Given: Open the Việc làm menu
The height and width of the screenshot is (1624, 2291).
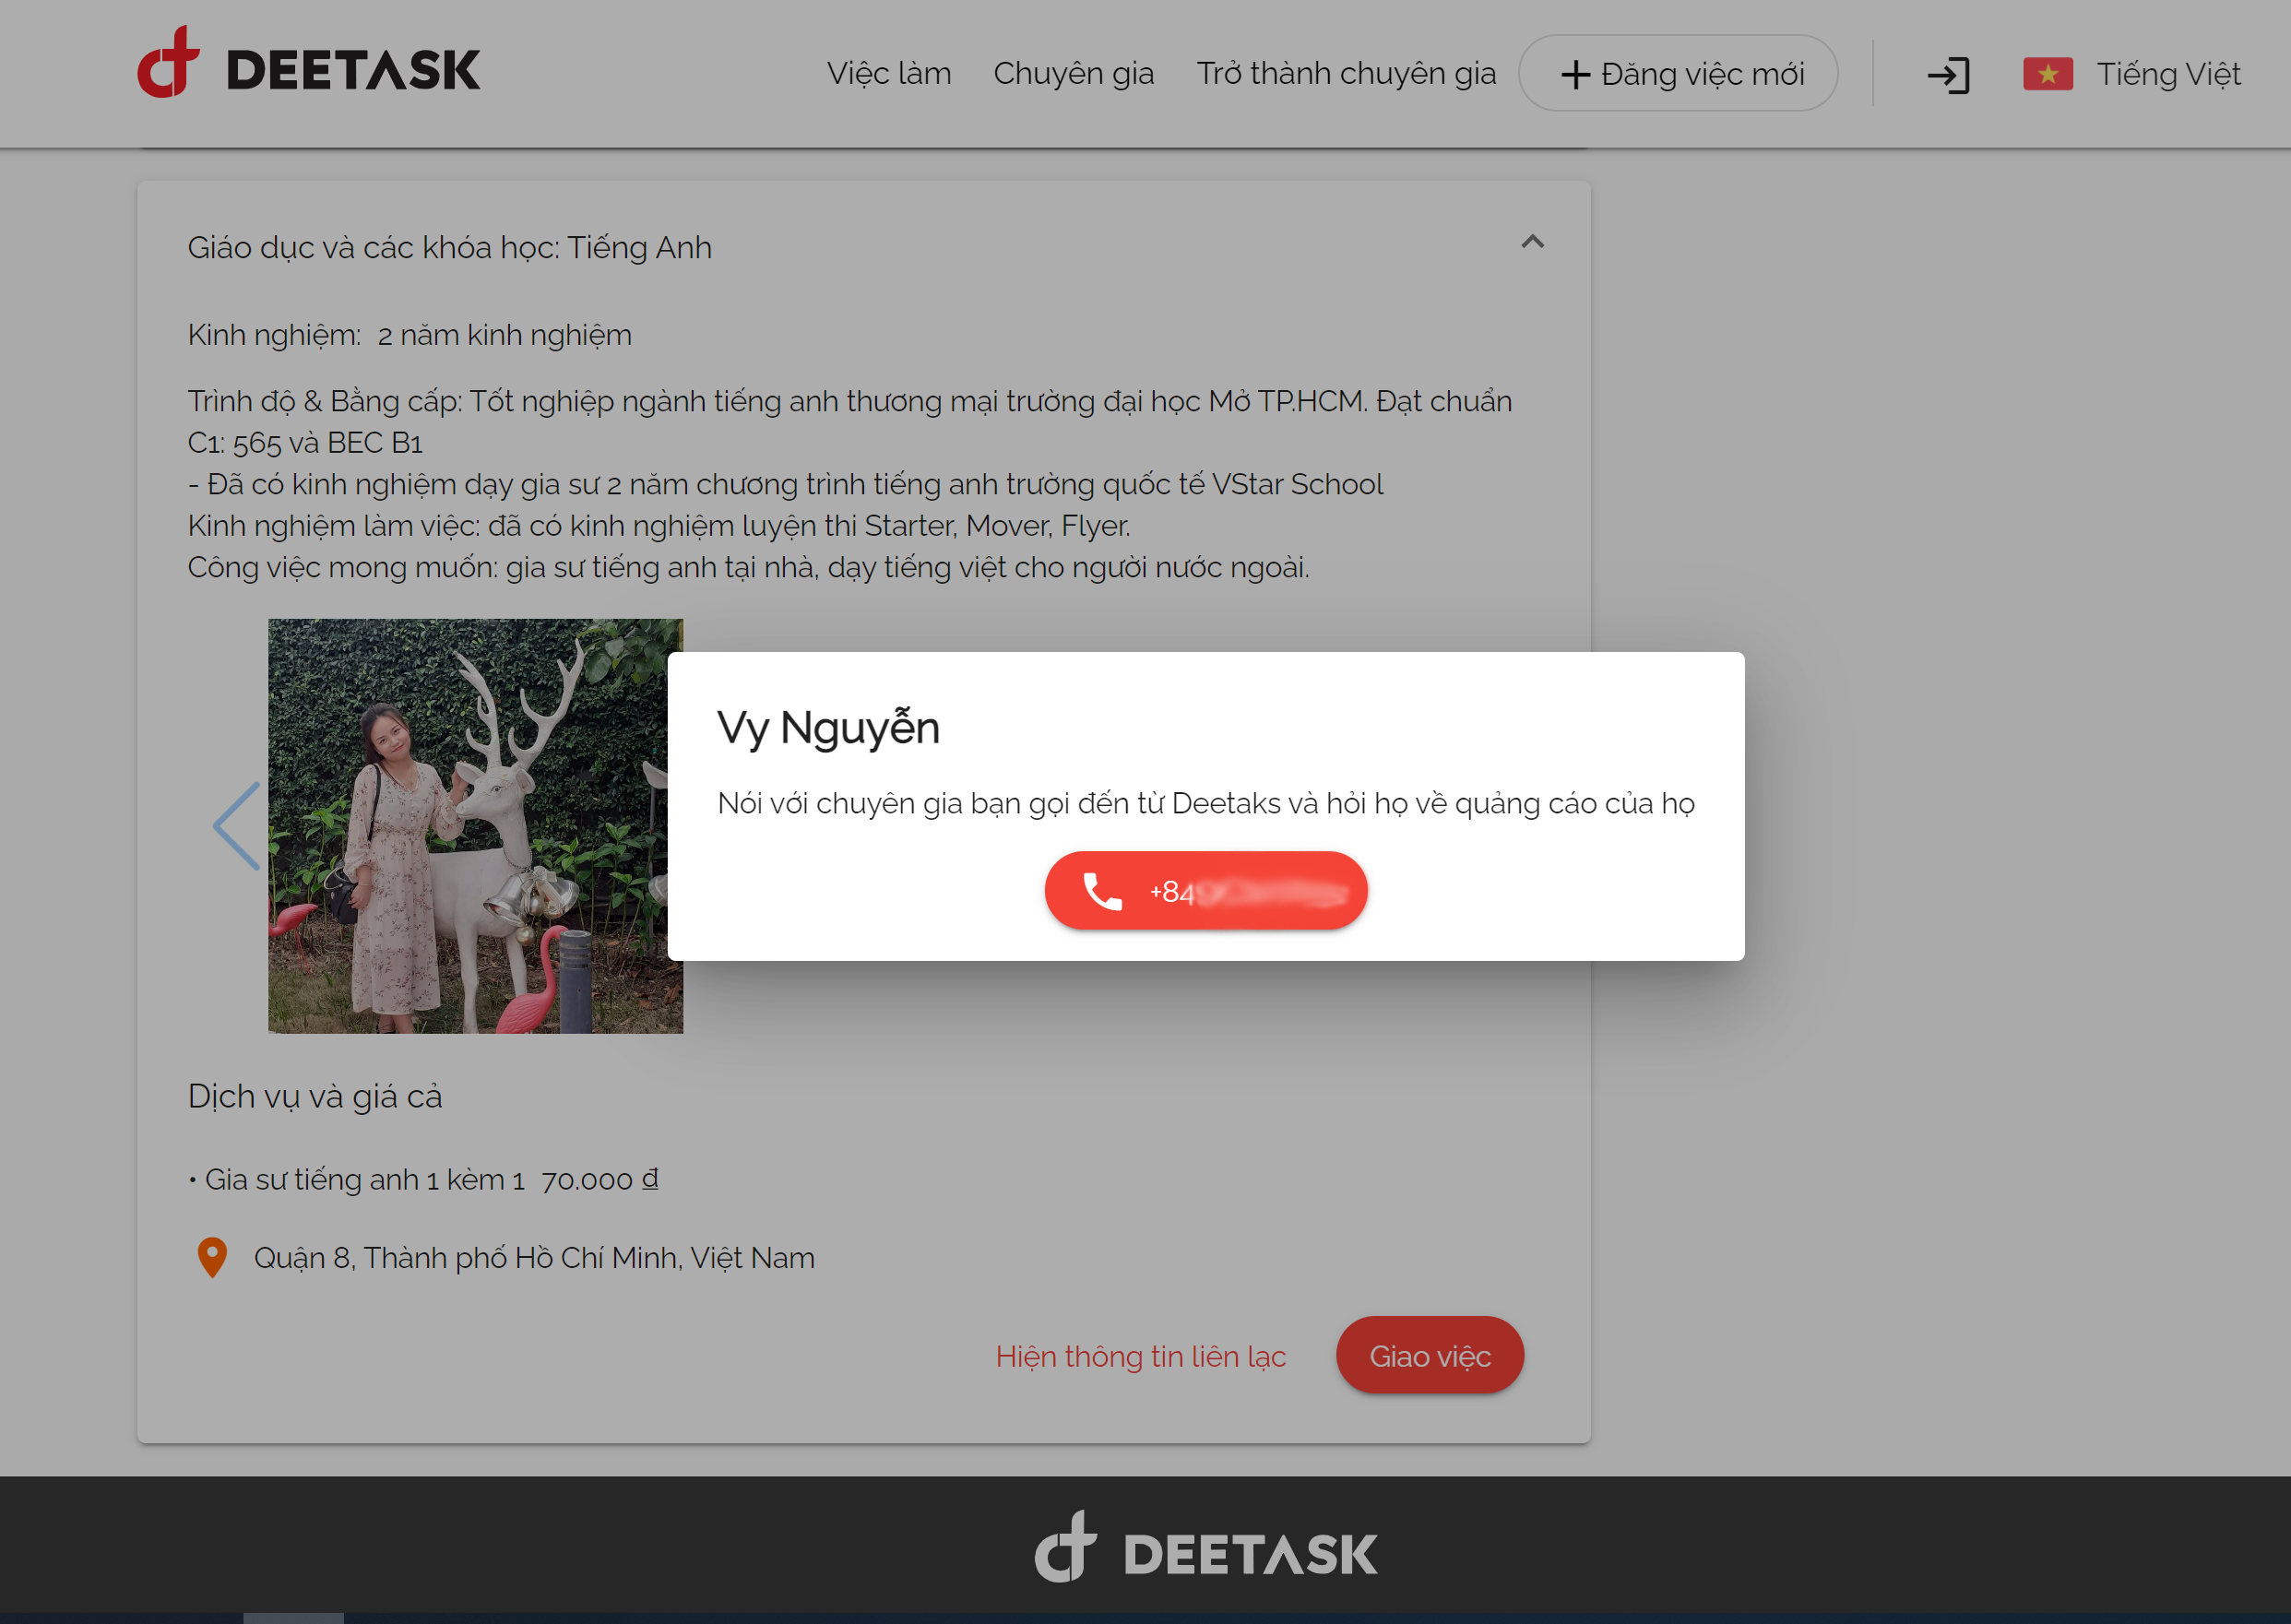Looking at the screenshot, I should pyautogui.click(x=888, y=74).
